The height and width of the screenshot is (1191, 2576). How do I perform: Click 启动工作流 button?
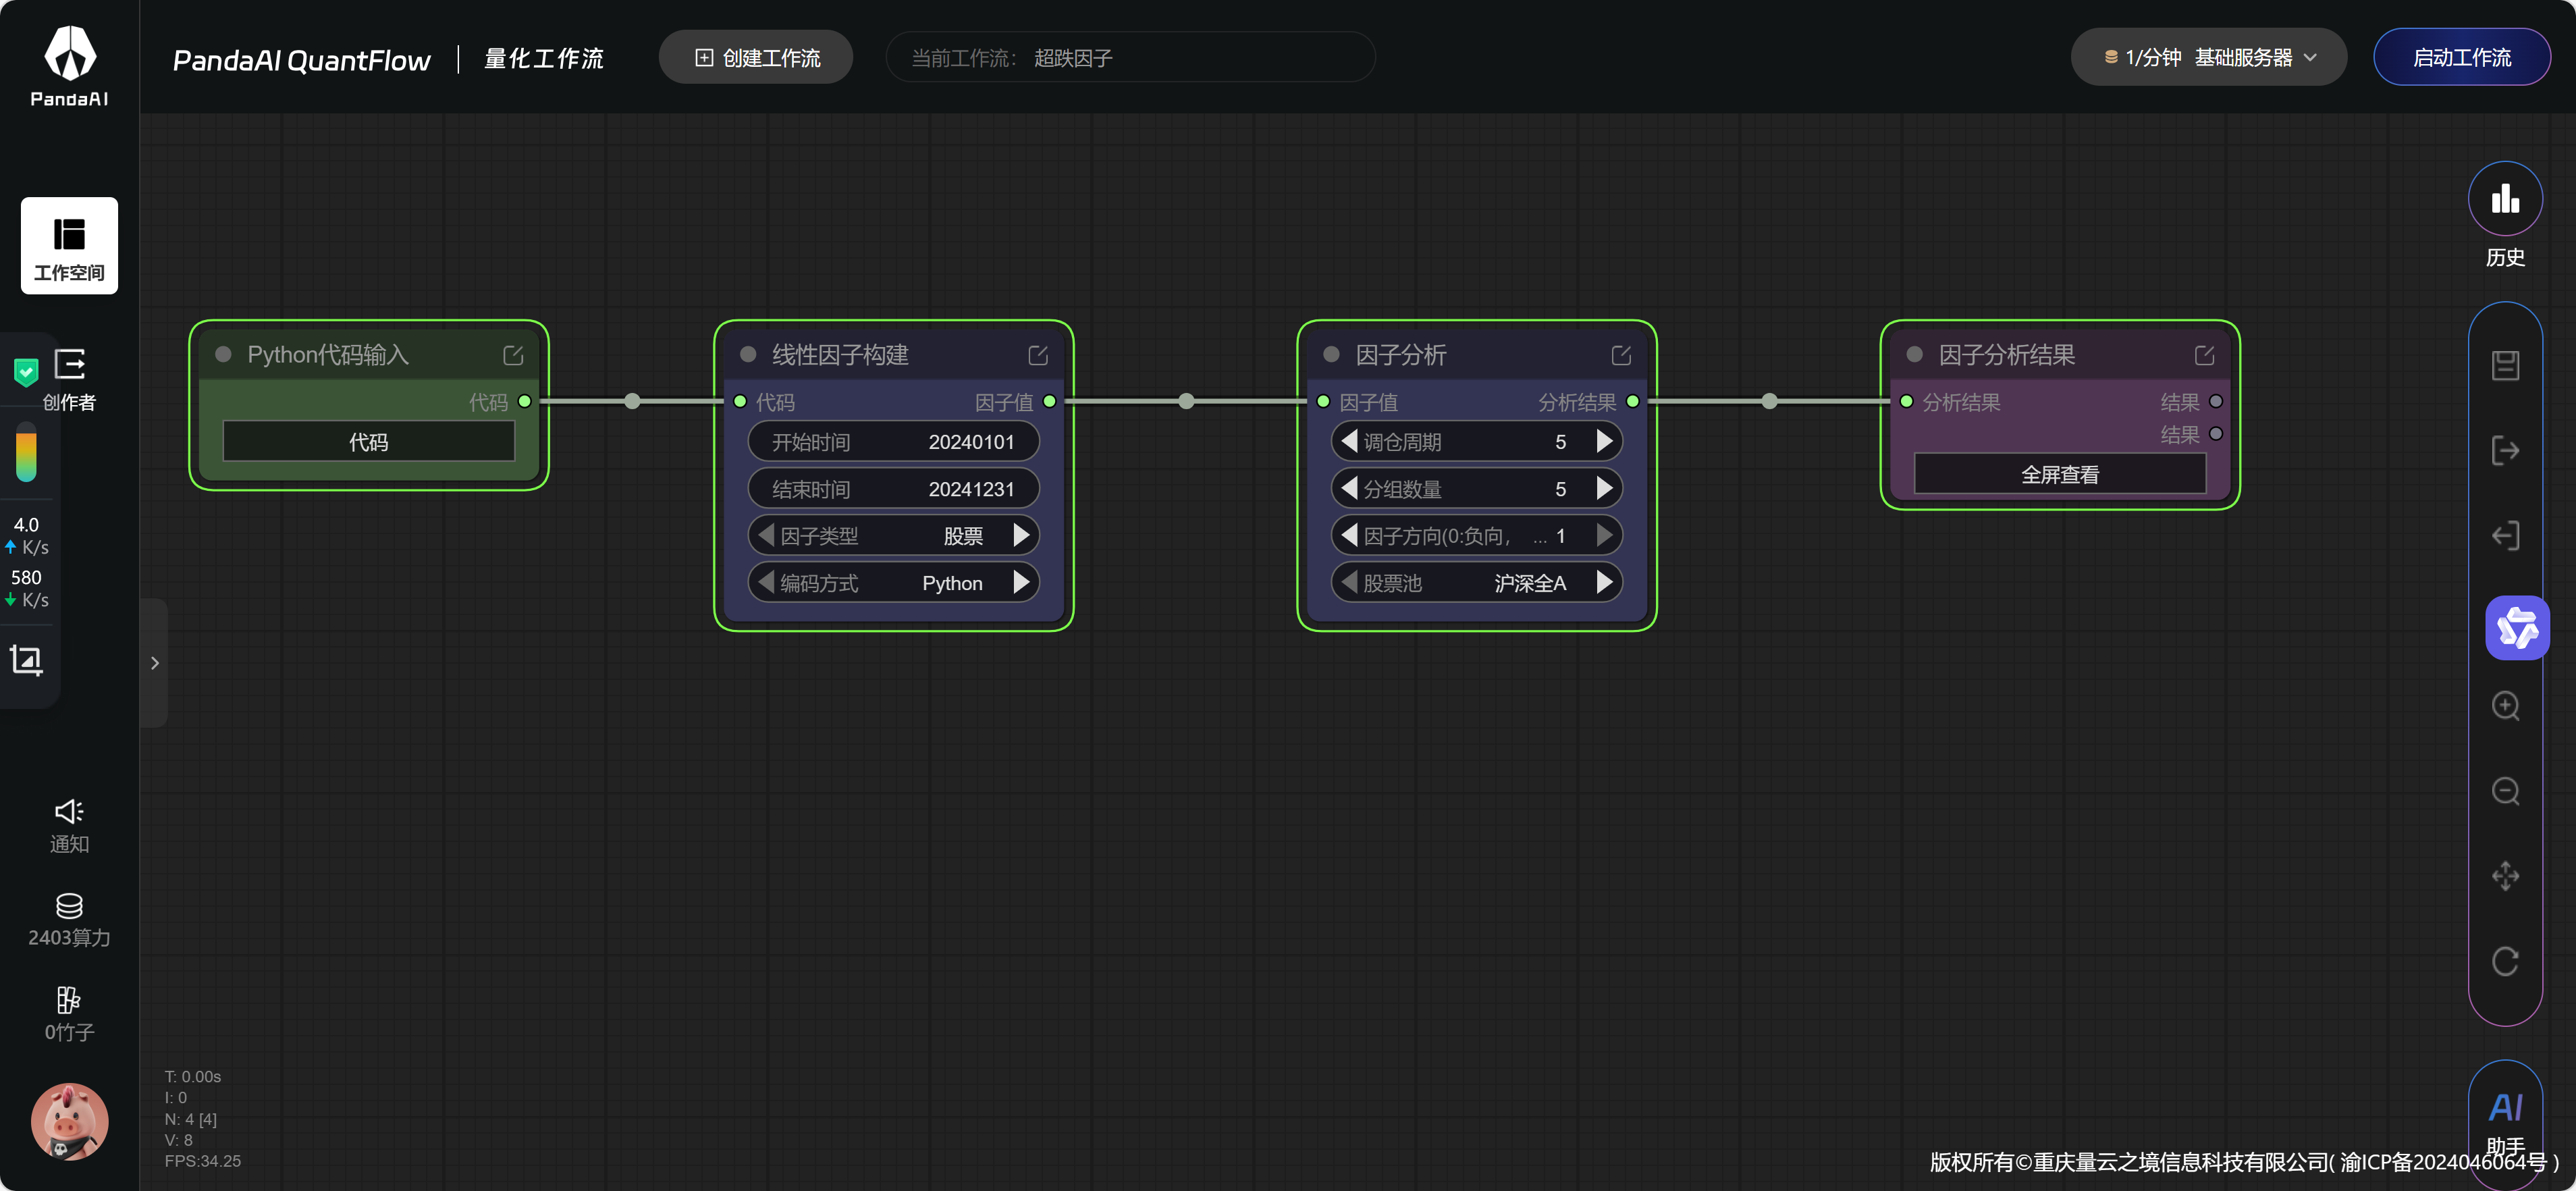click(2461, 57)
